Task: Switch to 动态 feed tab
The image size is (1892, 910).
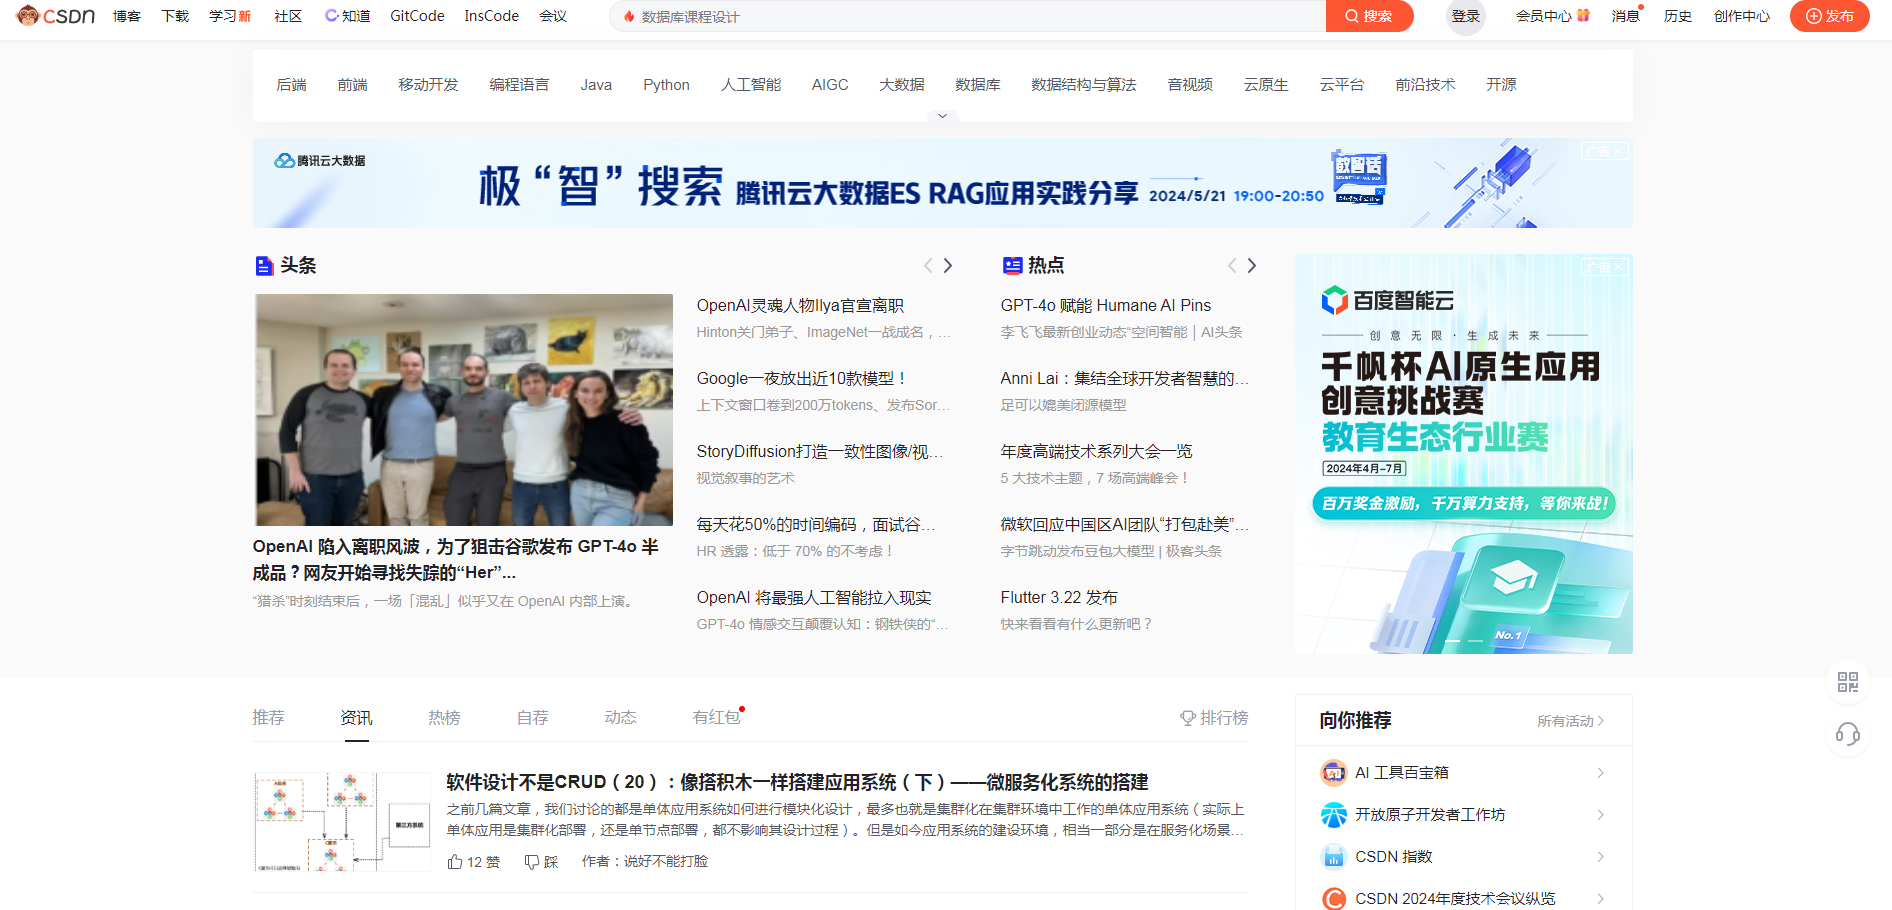Action: 620,717
